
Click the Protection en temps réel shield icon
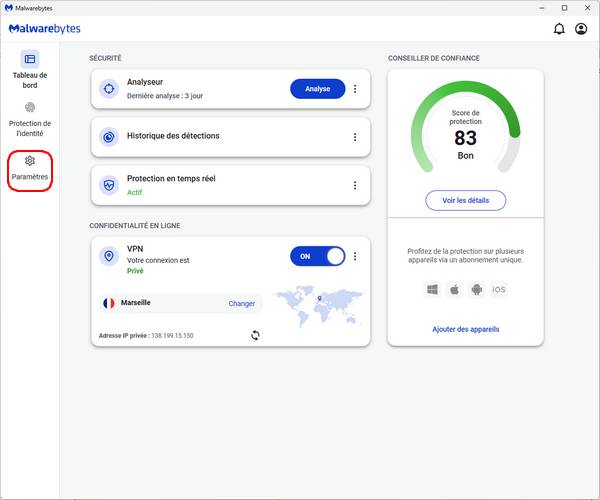click(109, 186)
